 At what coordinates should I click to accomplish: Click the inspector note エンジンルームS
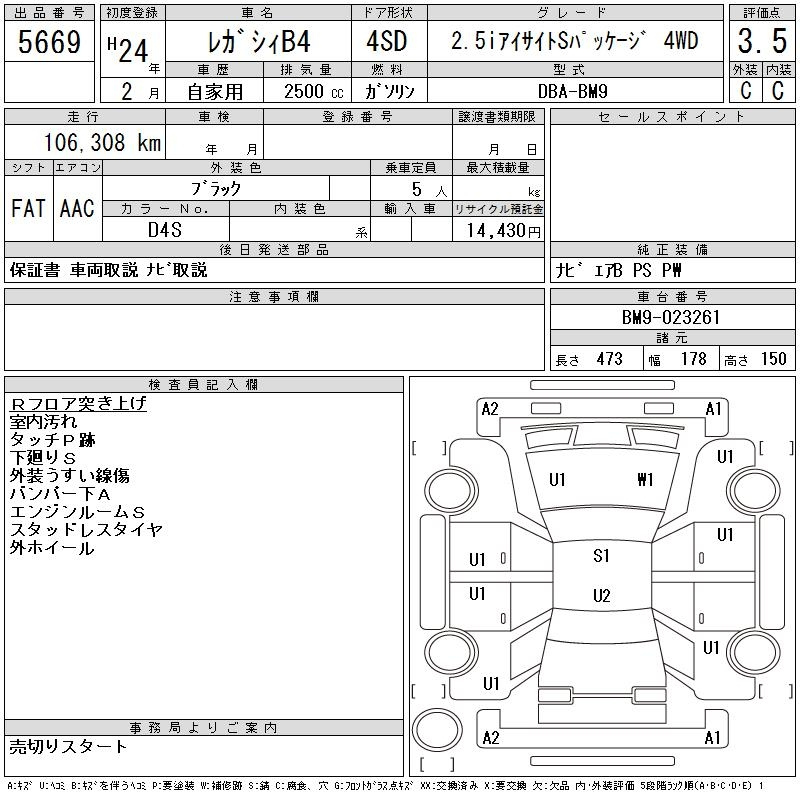point(77,512)
